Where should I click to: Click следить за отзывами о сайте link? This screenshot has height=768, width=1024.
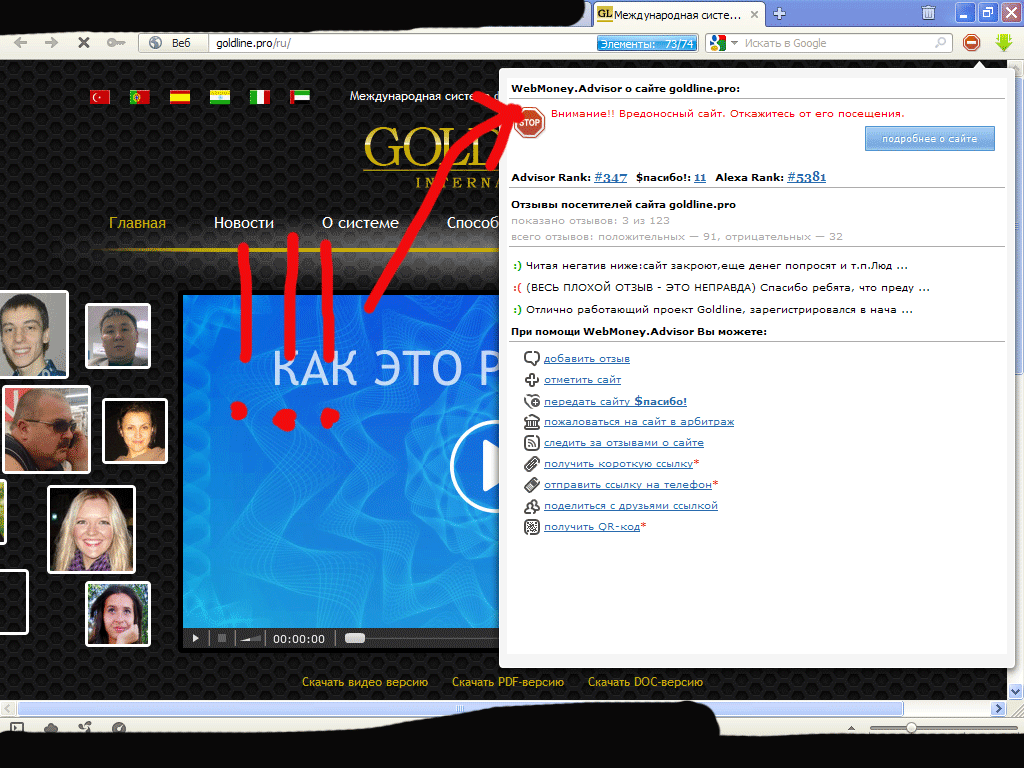(x=624, y=443)
